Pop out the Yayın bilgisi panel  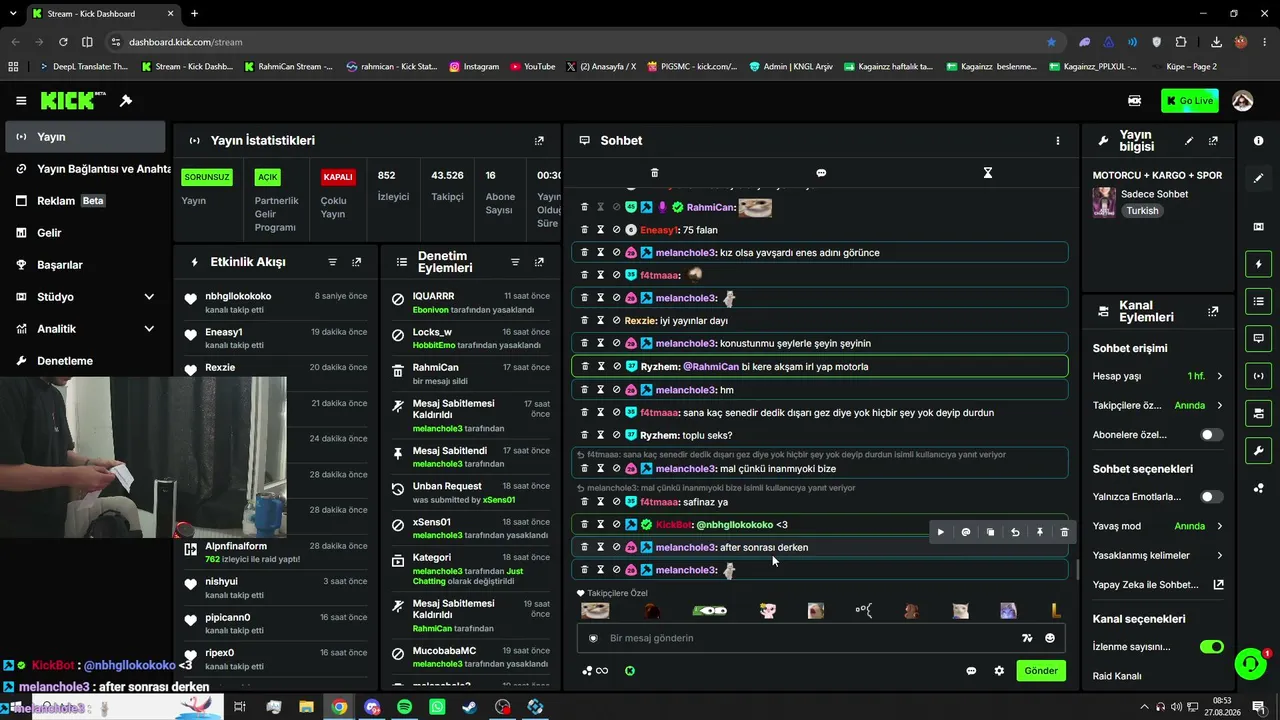pos(1213,141)
